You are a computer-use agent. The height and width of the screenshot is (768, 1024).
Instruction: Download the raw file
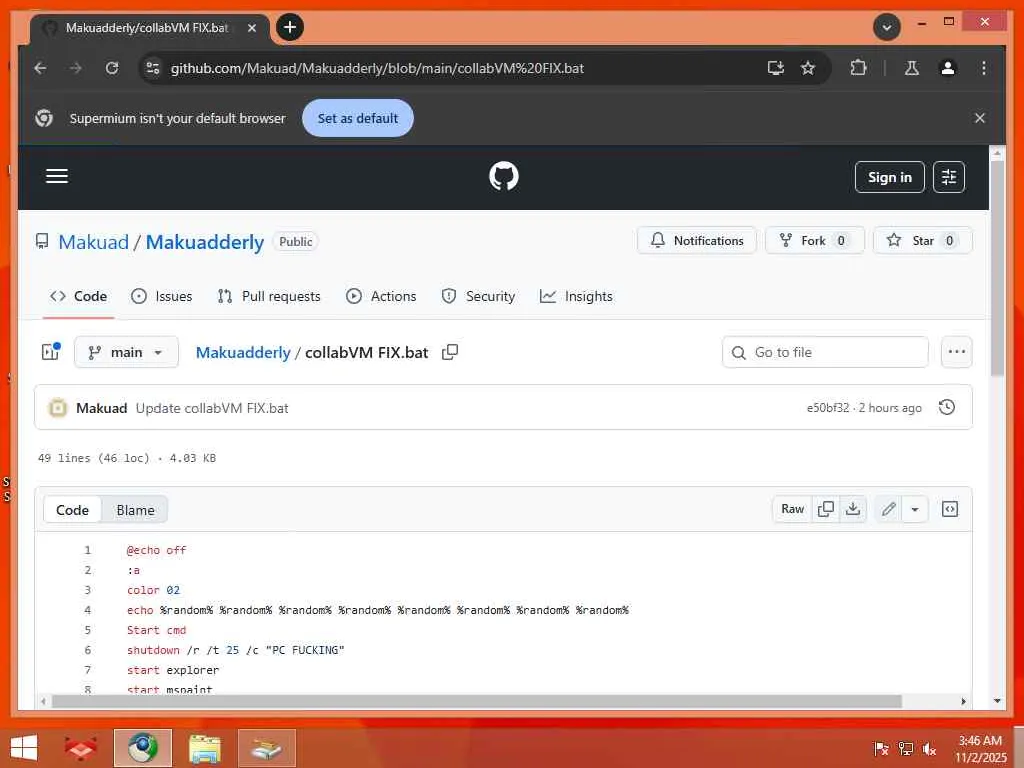point(853,509)
